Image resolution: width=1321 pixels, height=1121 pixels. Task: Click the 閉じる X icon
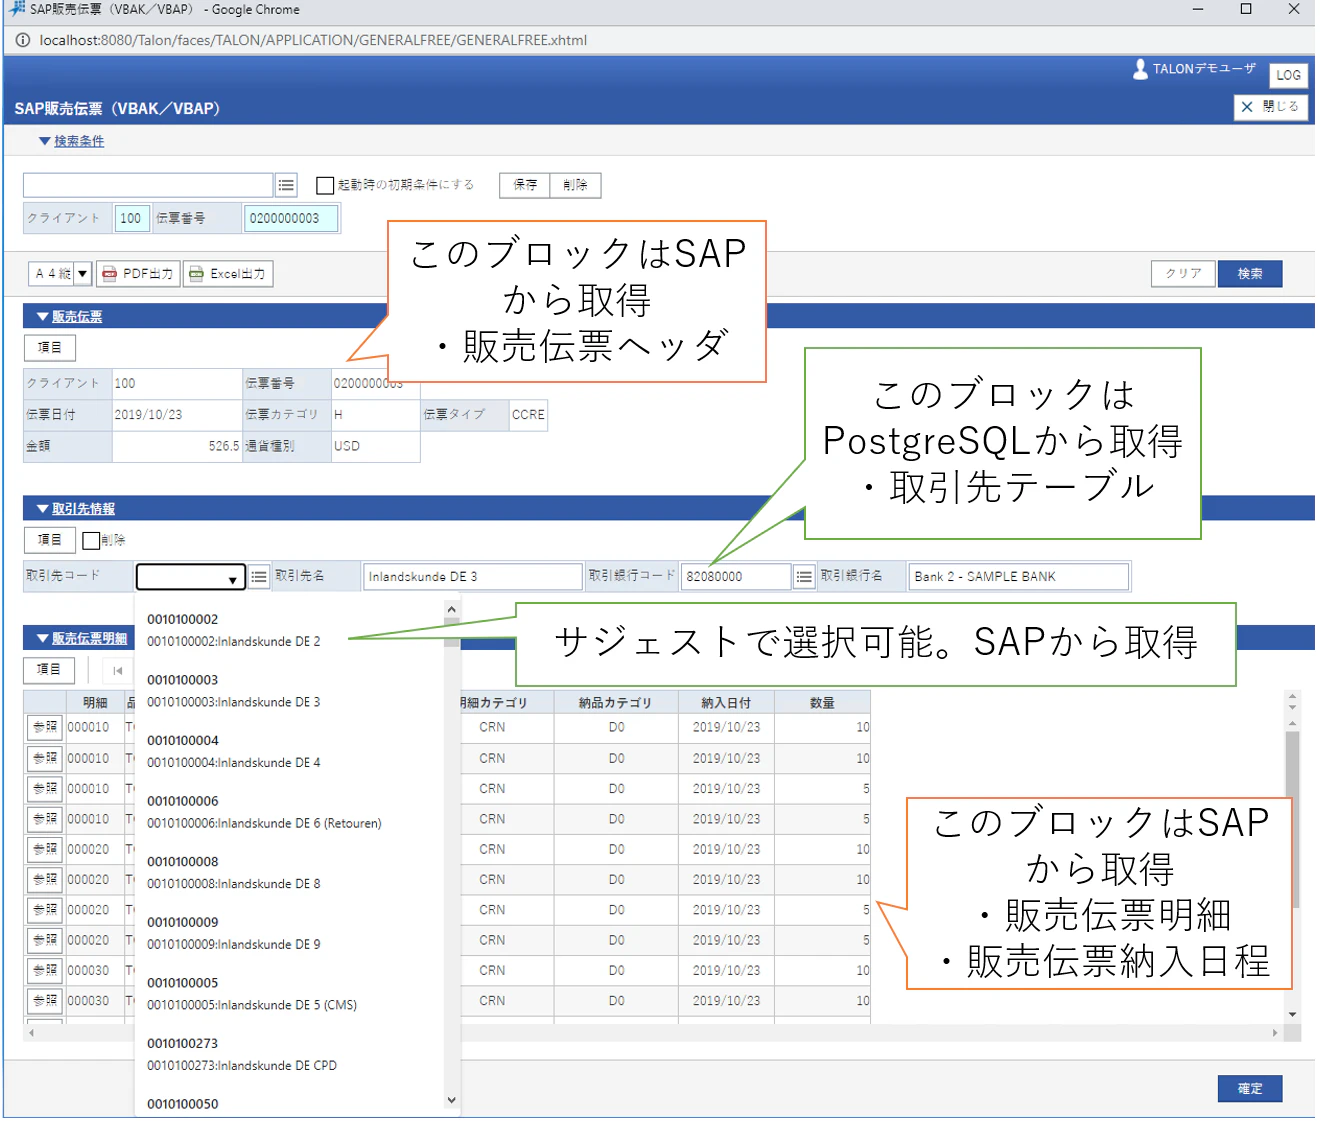[x=1247, y=107]
